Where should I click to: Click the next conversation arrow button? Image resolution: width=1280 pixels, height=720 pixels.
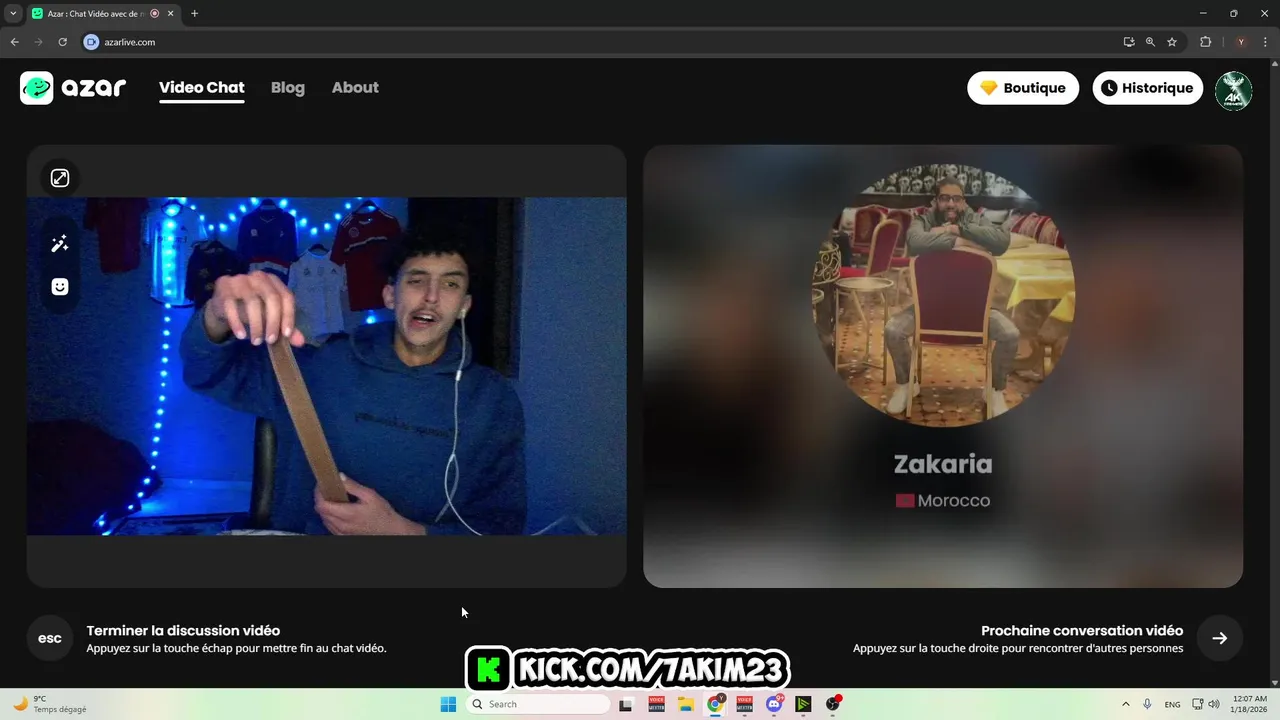[1220, 638]
